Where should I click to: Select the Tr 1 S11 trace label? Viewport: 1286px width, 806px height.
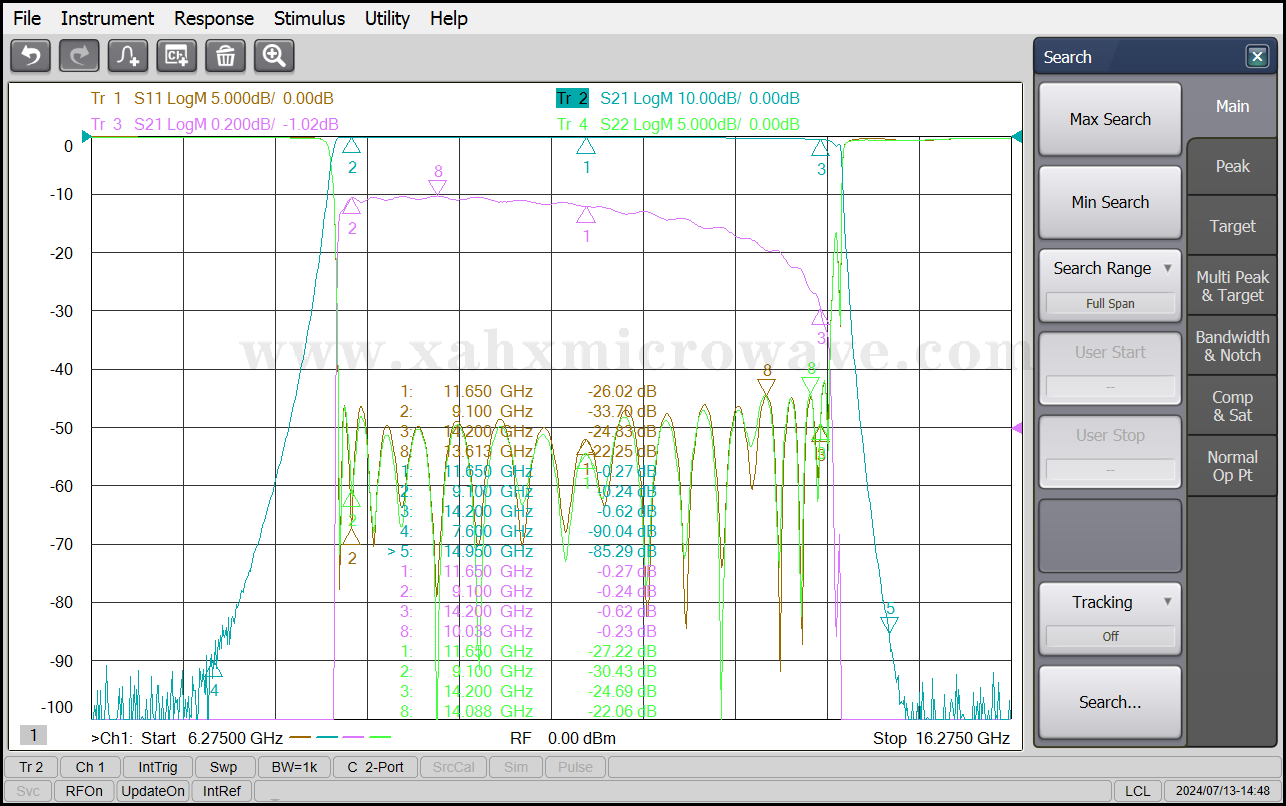pyautogui.click(x=212, y=98)
